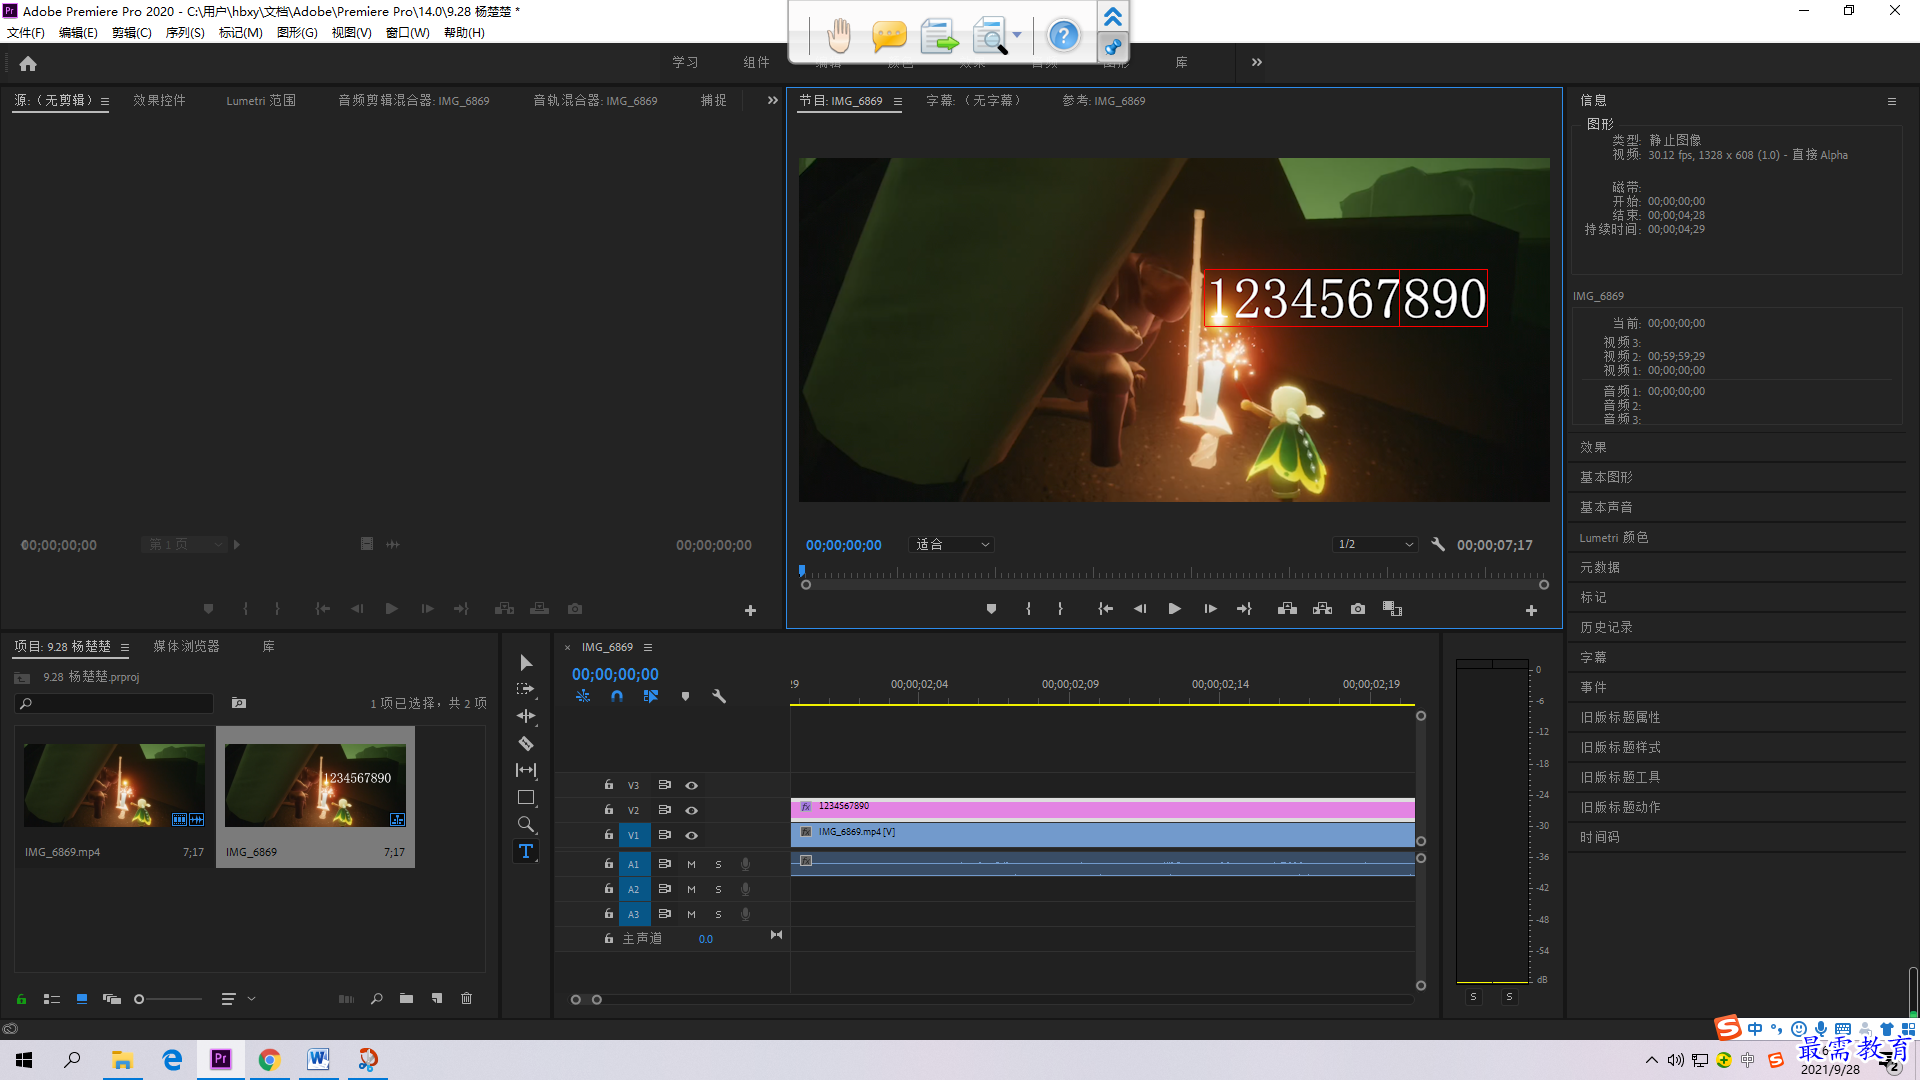
Task: Open the Comparison View button
Action: coord(1392,609)
